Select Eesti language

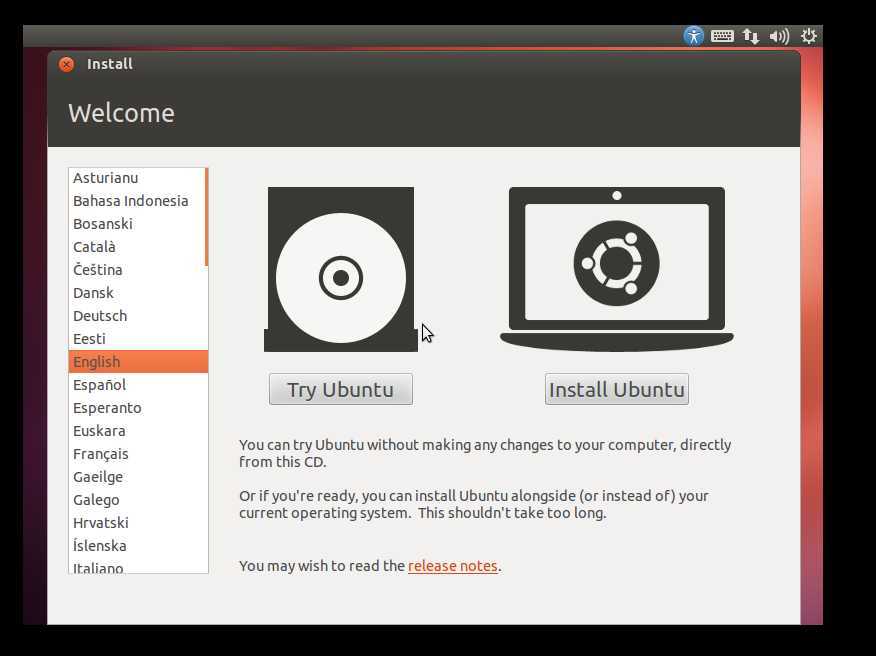coord(137,339)
